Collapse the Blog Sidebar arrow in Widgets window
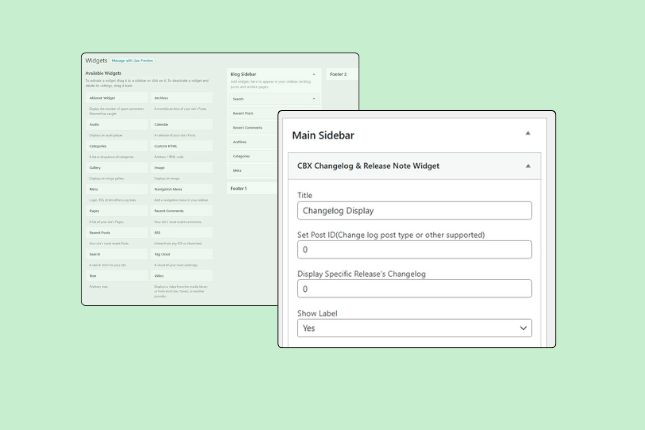Screen dimensions: 645x430 pyautogui.click(x=314, y=74)
